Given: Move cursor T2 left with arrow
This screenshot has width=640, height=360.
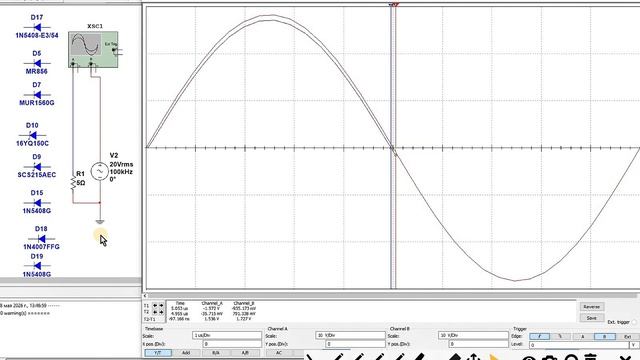Looking at the screenshot, I should coord(155,312).
